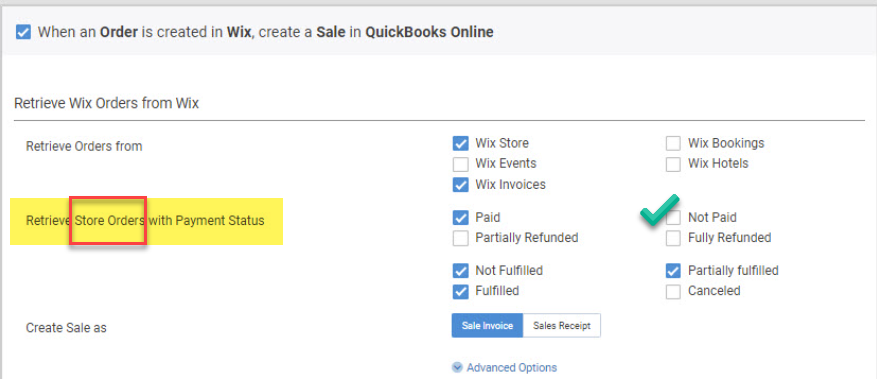Click the 'Retrieve Orders from' label
The image size is (877, 392).
pyautogui.click(x=84, y=147)
